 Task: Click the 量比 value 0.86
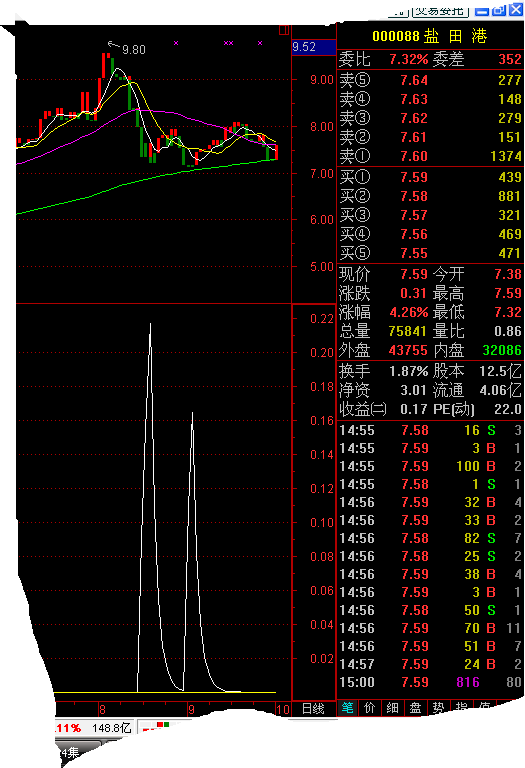508,332
